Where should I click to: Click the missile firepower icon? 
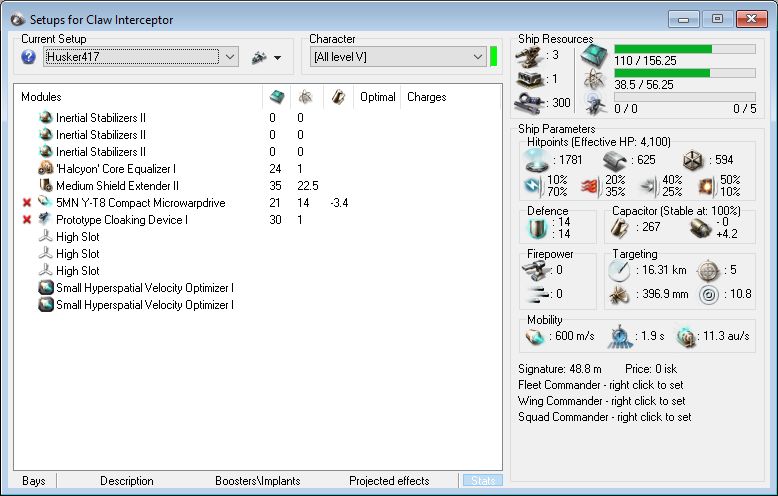click(538, 295)
